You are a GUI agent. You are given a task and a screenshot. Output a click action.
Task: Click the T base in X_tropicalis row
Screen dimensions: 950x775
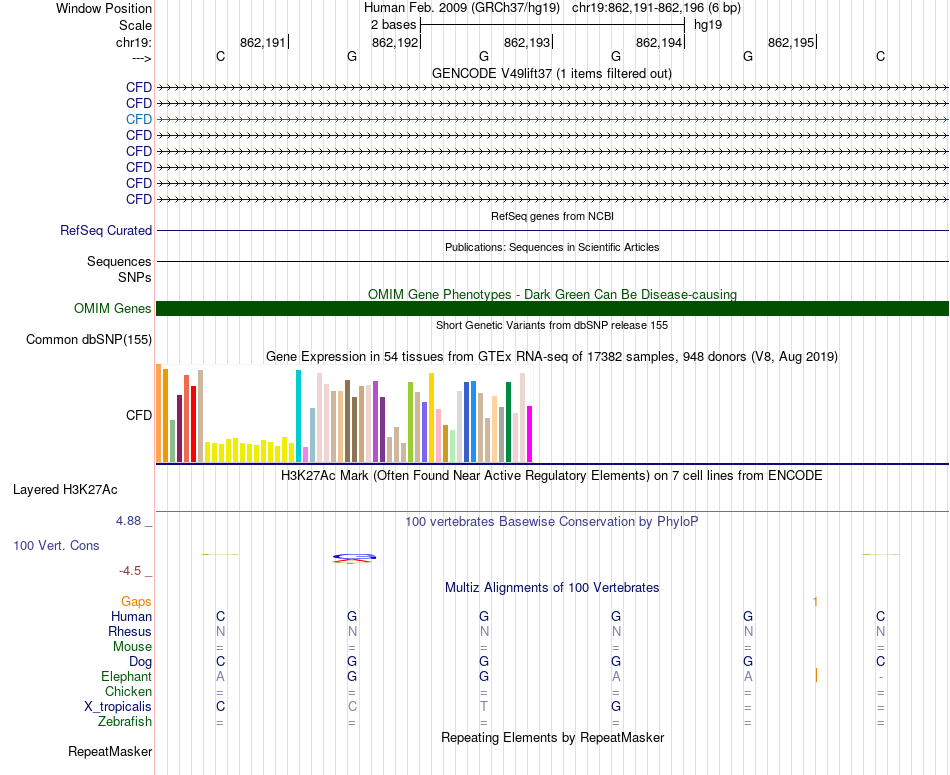483,707
